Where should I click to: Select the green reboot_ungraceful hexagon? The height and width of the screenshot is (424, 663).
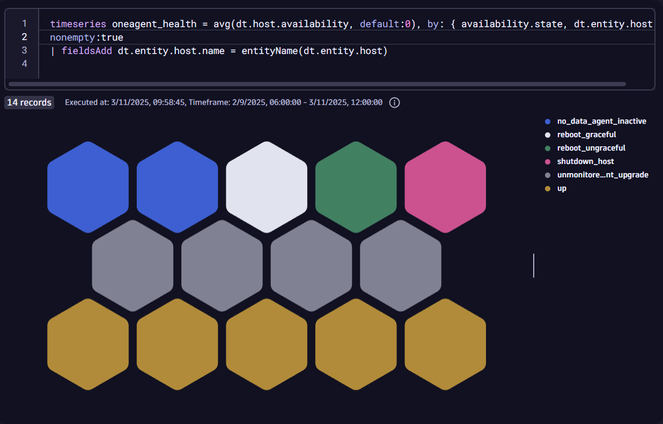355,186
